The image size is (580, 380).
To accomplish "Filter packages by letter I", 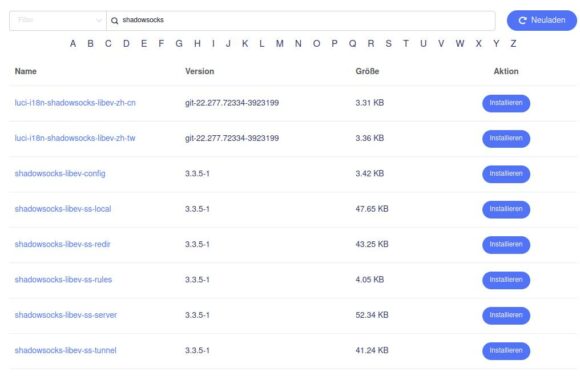I will pos(213,44).
